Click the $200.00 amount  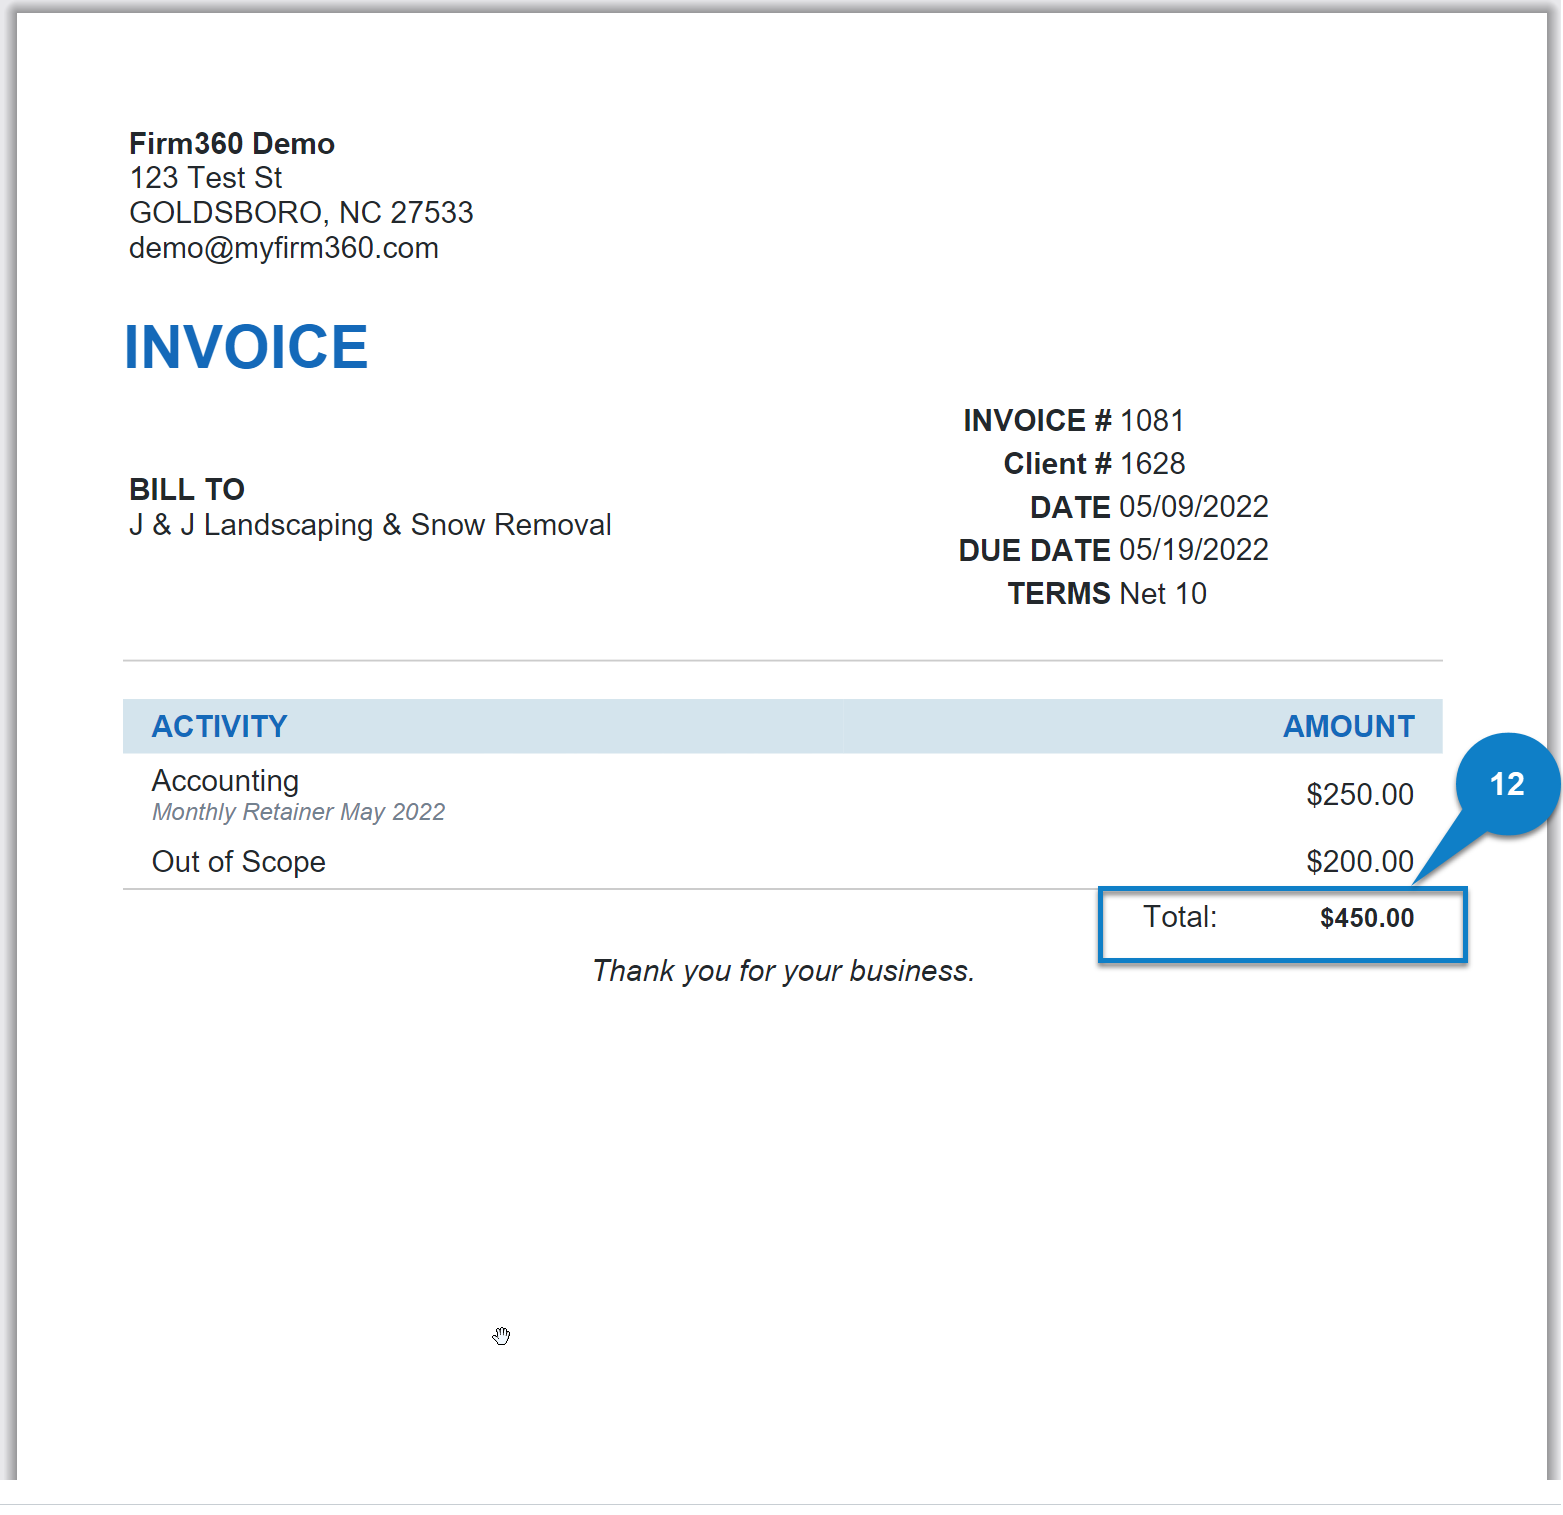click(x=1359, y=860)
